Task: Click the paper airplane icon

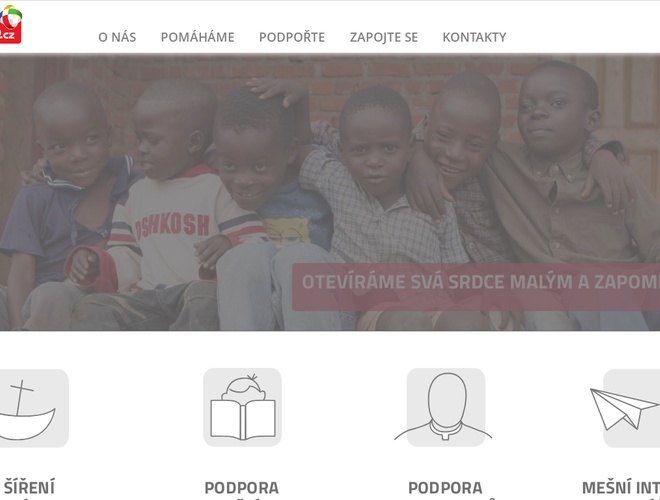Action: point(625,408)
